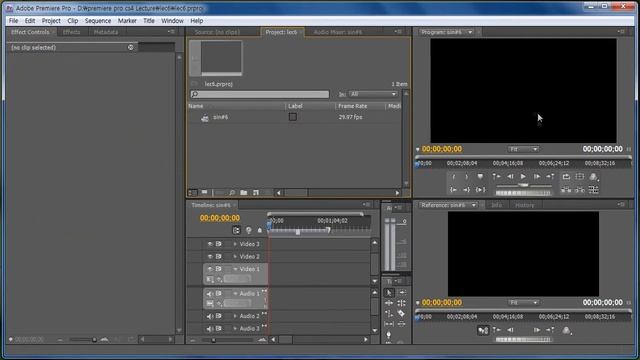Viewport: 640px width, 360px height.
Task: Switch Project panel to Icon view
Action: click(x=204, y=193)
